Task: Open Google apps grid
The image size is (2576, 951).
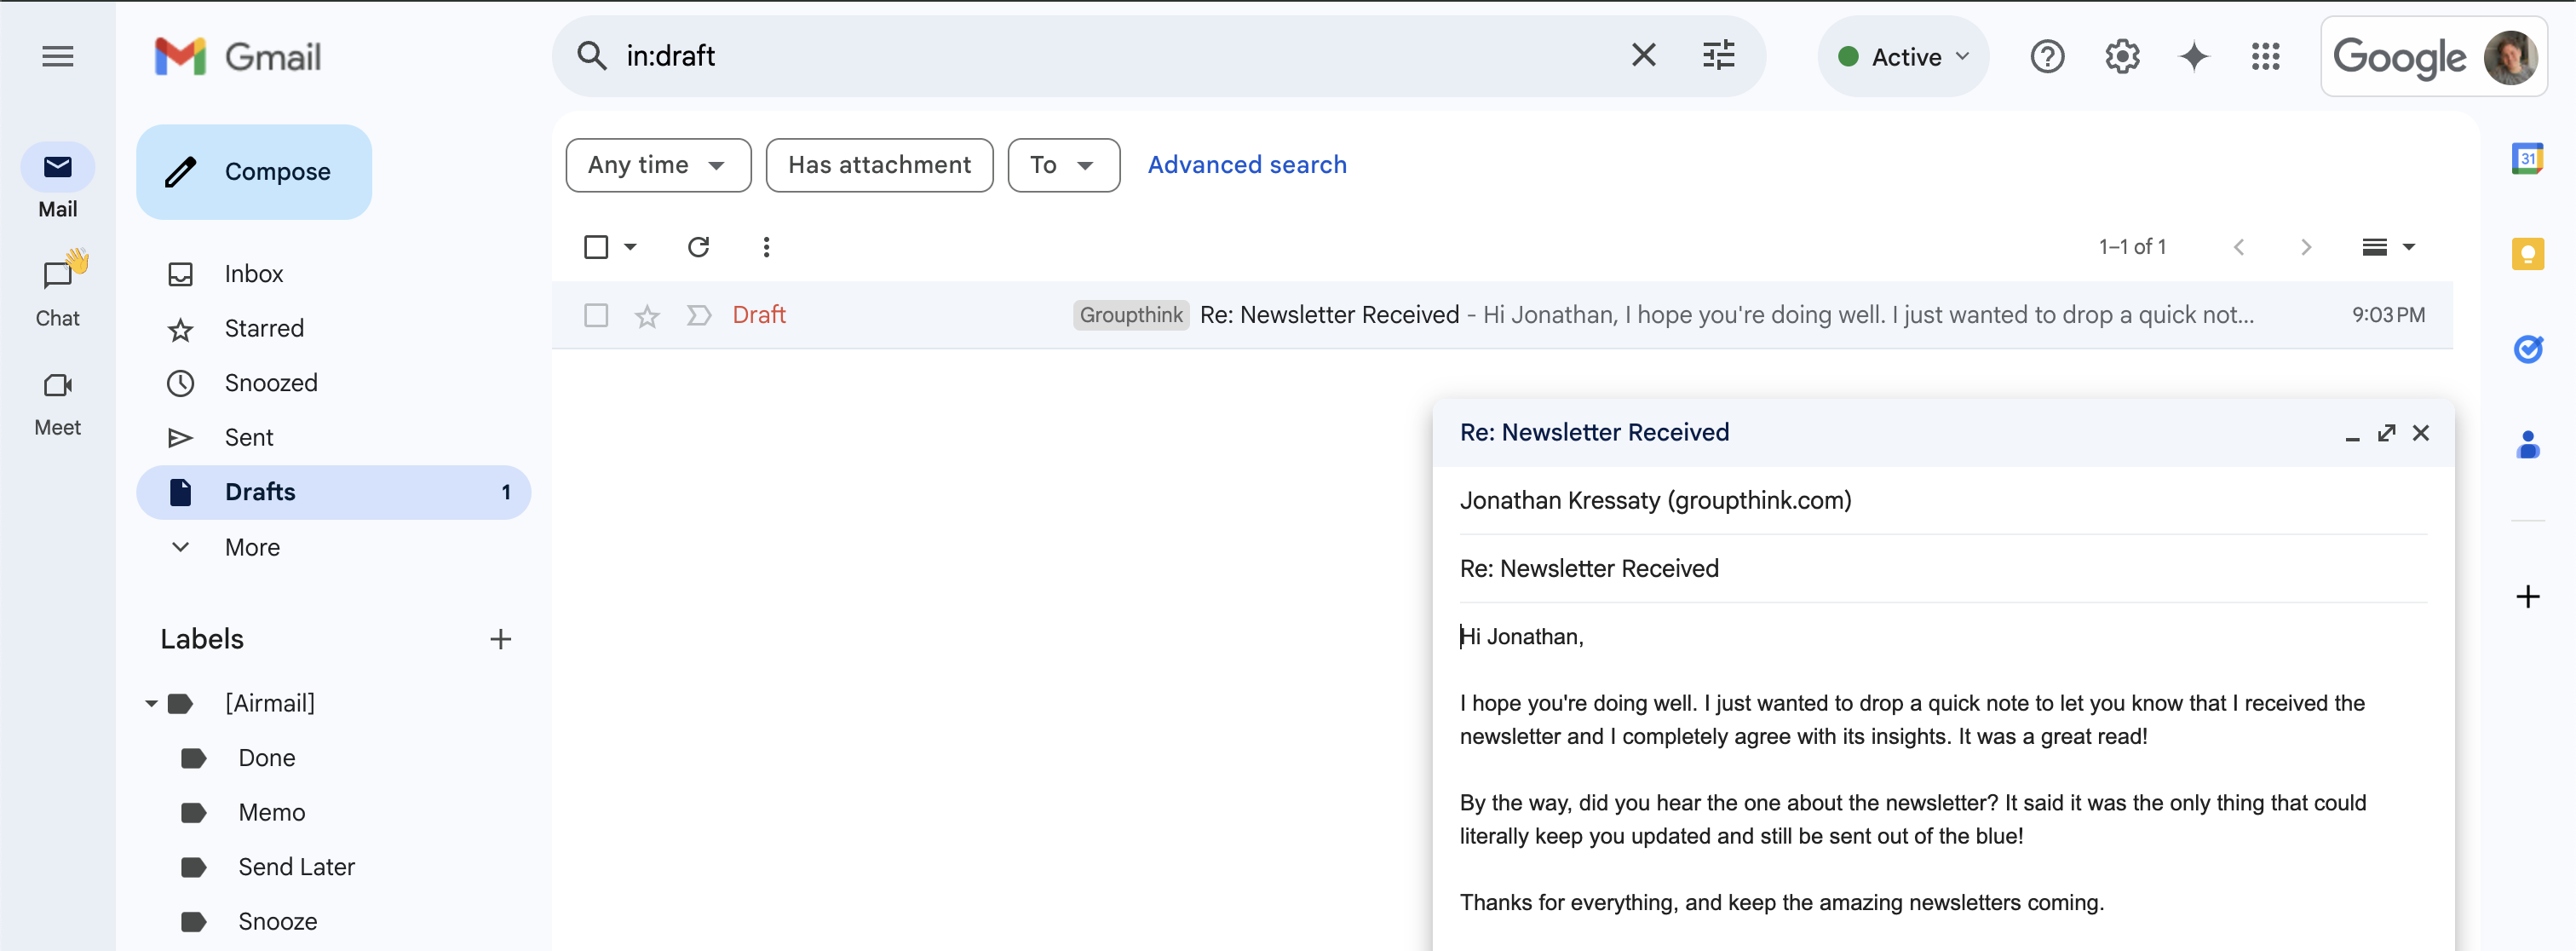Action: [x=2266, y=56]
